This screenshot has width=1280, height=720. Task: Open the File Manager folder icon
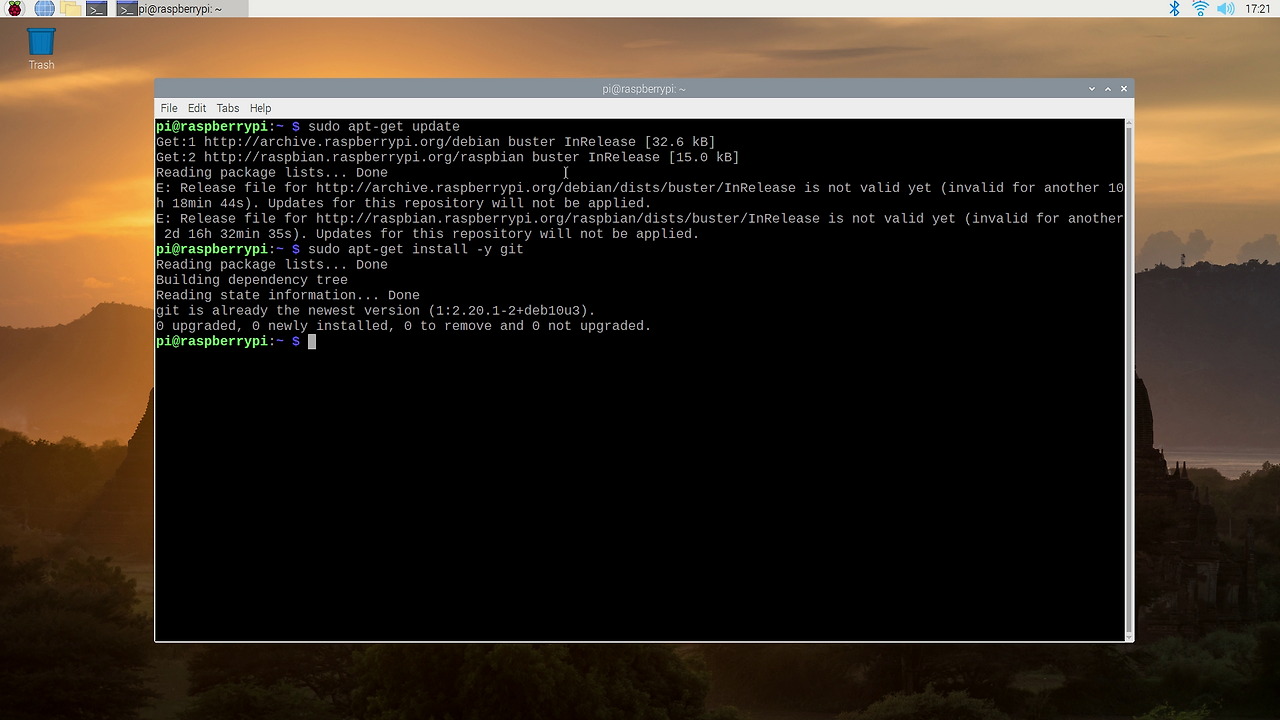(x=70, y=9)
